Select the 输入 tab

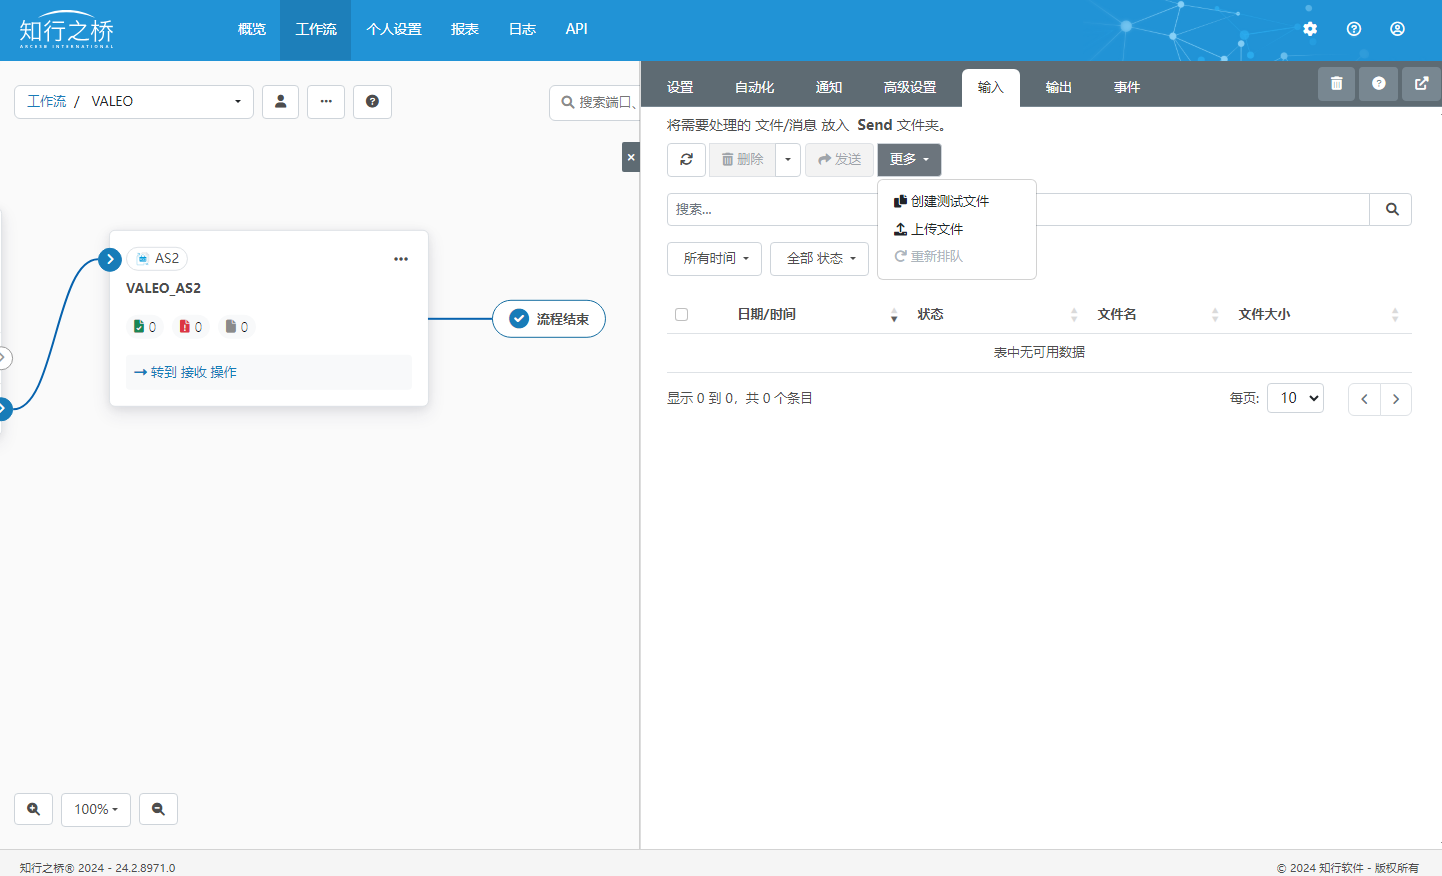point(991,87)
